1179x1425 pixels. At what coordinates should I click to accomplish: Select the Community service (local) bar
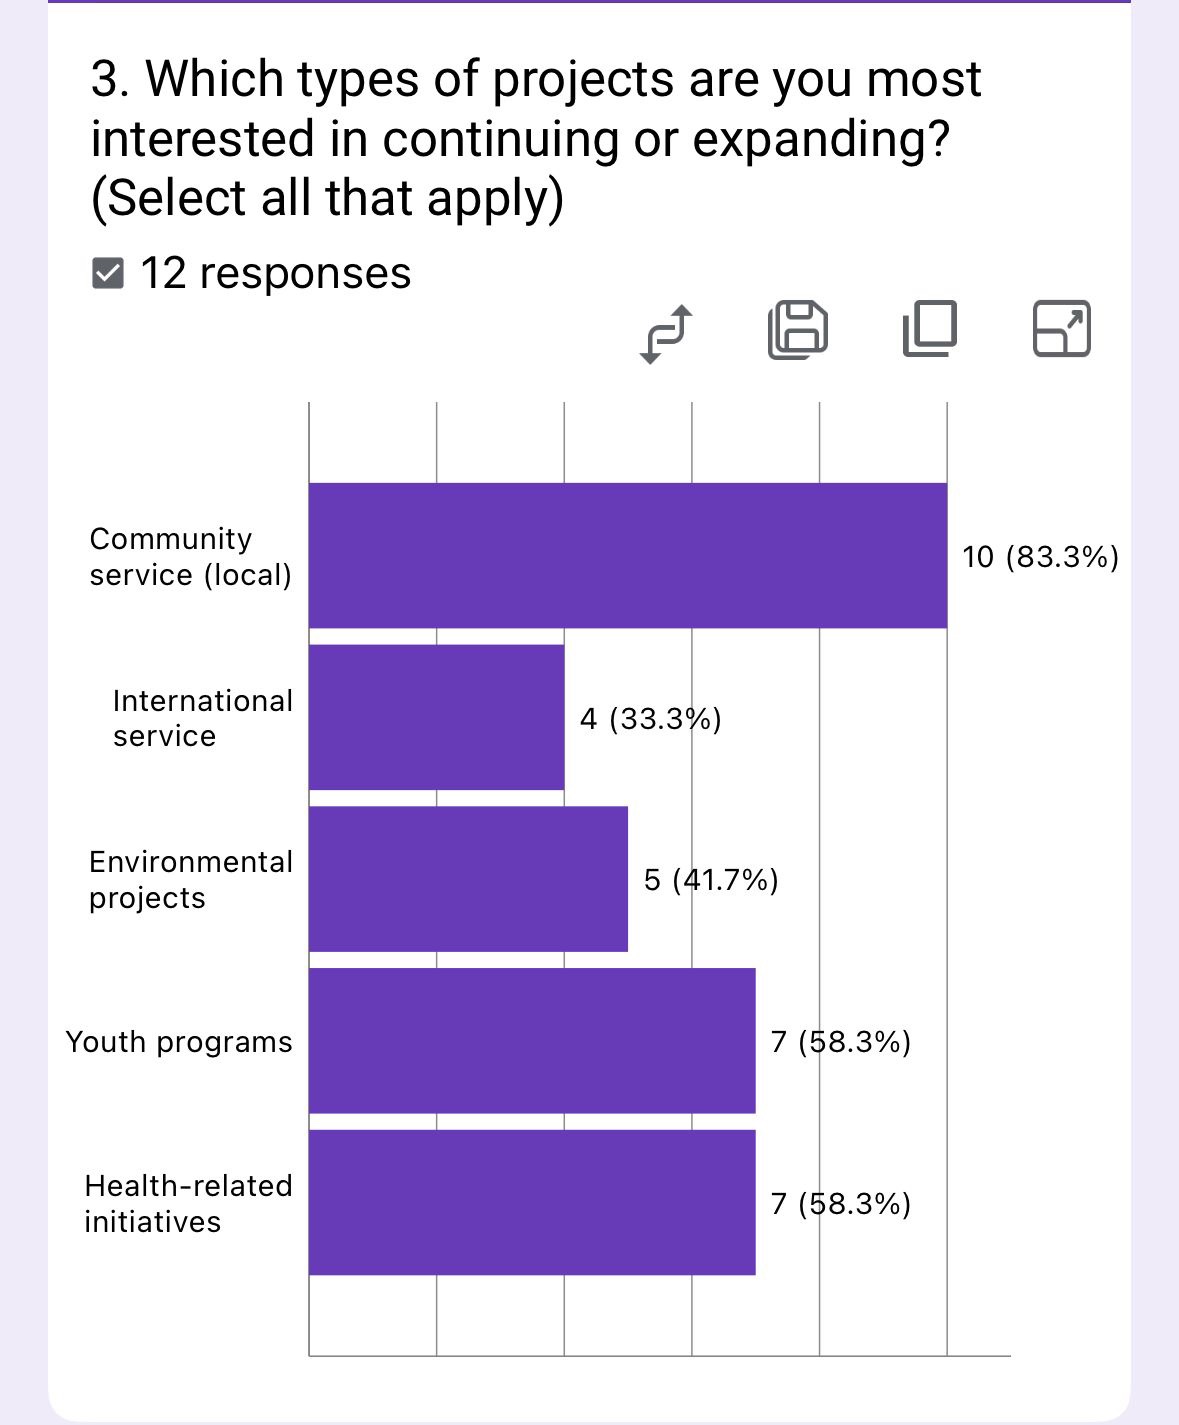627,556
